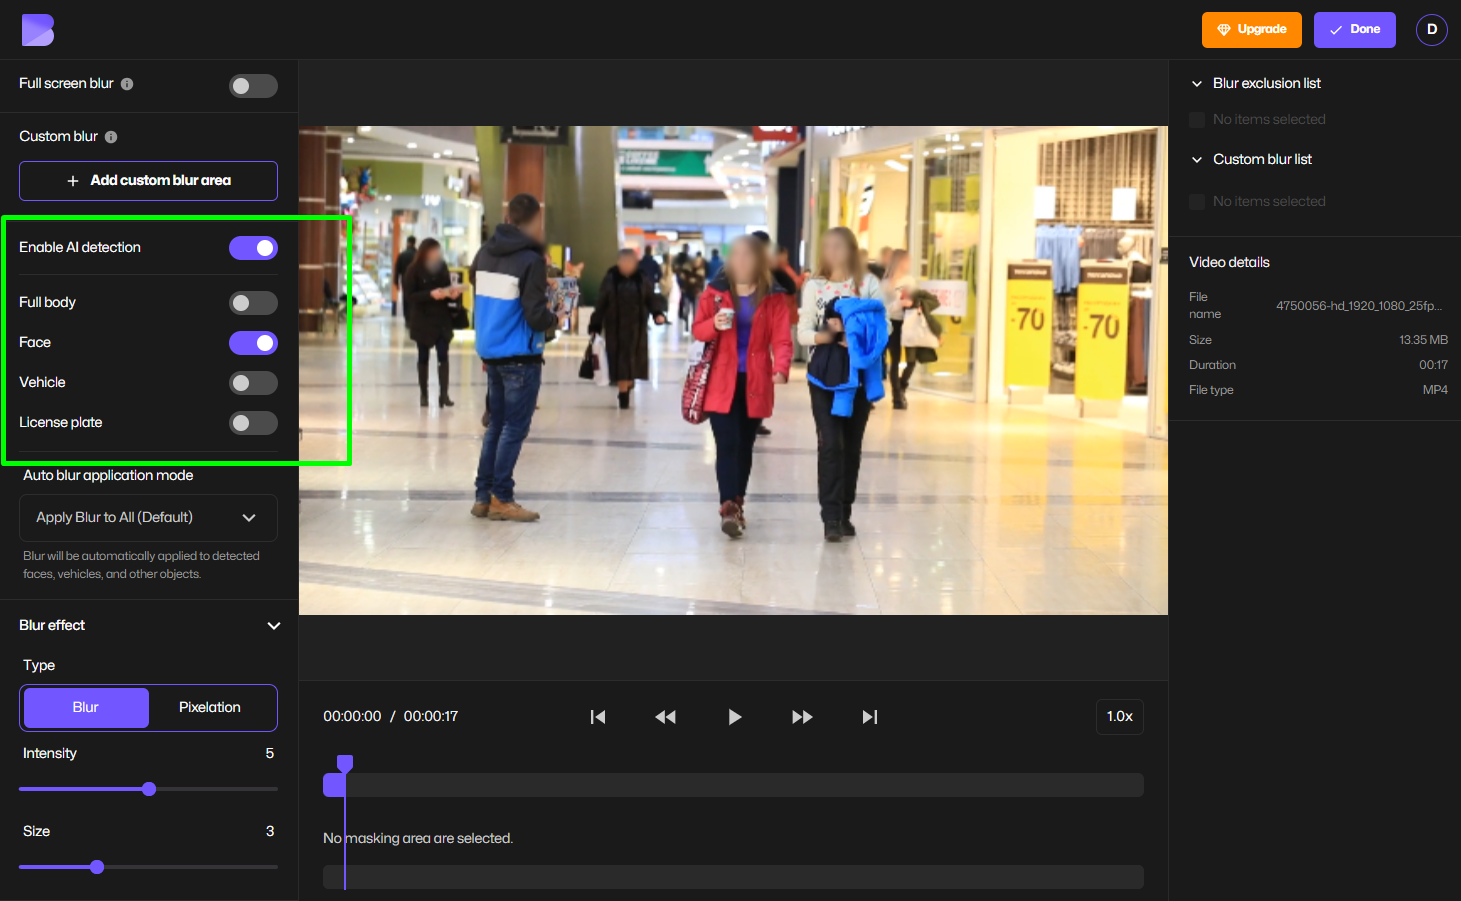Fast forward through the video
The width and height of the screenshot is (1461, 901).
click(x=801, y=716)
